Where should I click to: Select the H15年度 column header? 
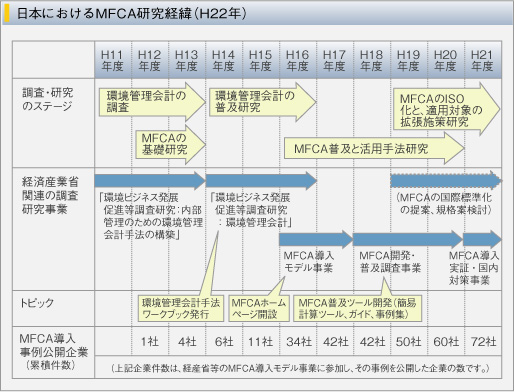click(261, 60)
